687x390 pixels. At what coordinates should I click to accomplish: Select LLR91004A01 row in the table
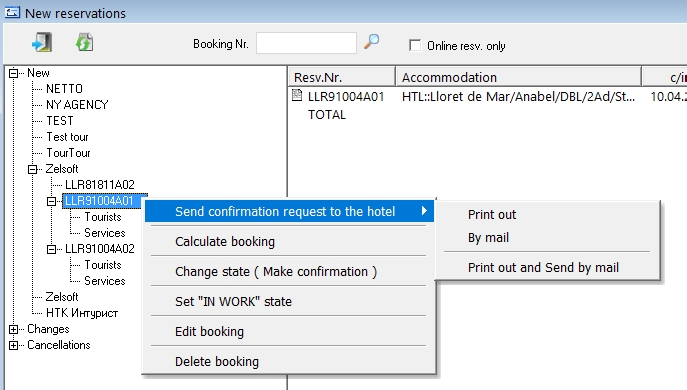coord(346,96)
